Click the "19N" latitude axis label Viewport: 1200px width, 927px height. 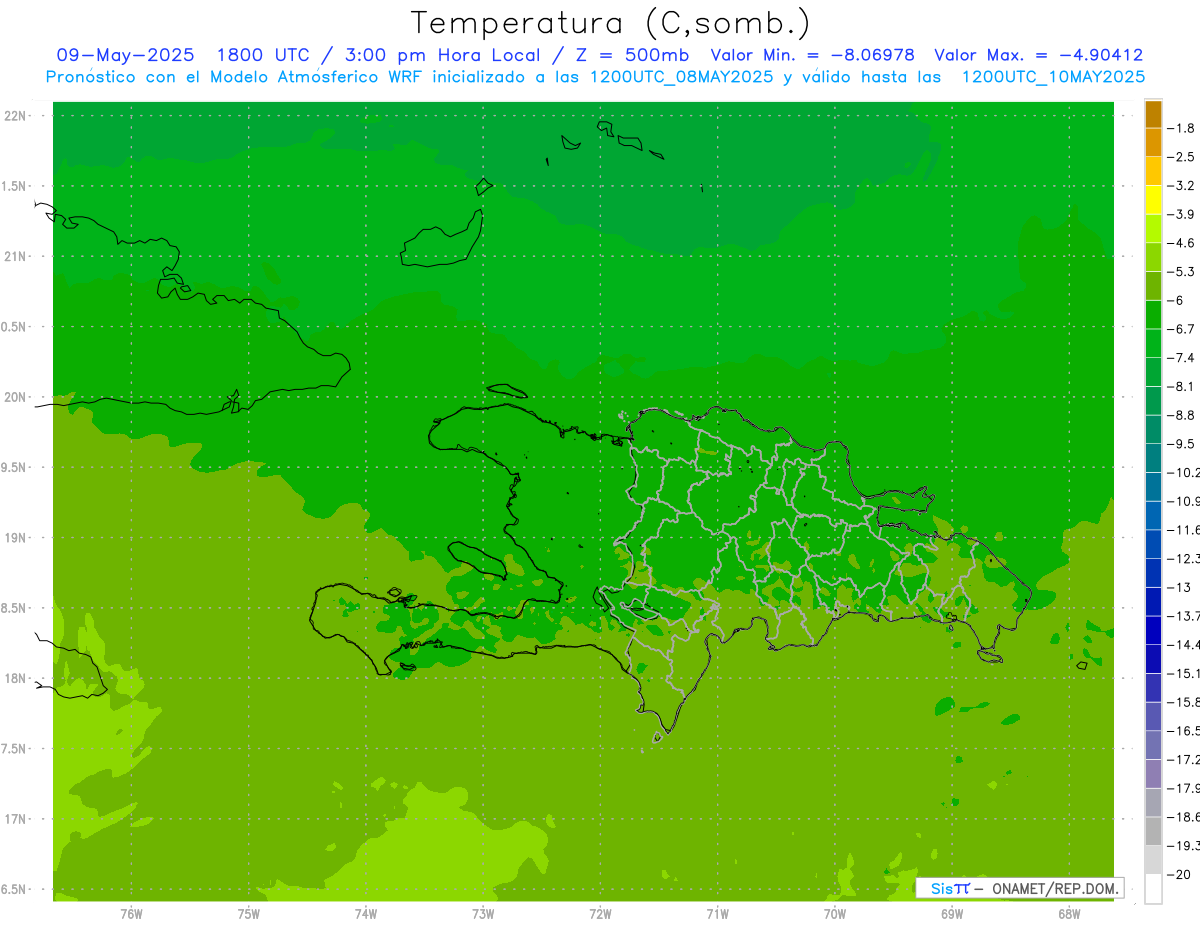point(17,538)
